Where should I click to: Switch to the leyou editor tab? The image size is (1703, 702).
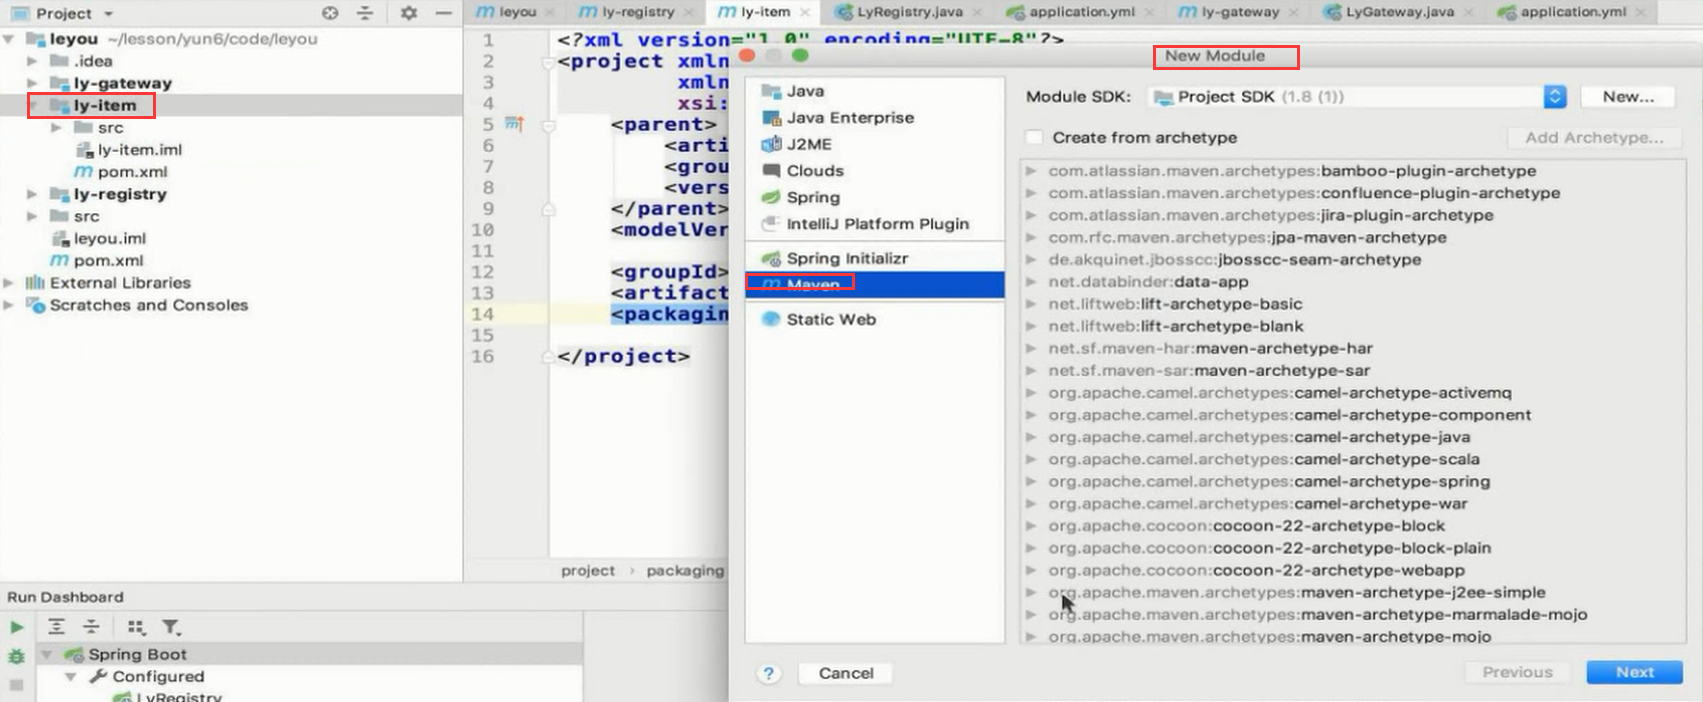[x=516, y=12]
